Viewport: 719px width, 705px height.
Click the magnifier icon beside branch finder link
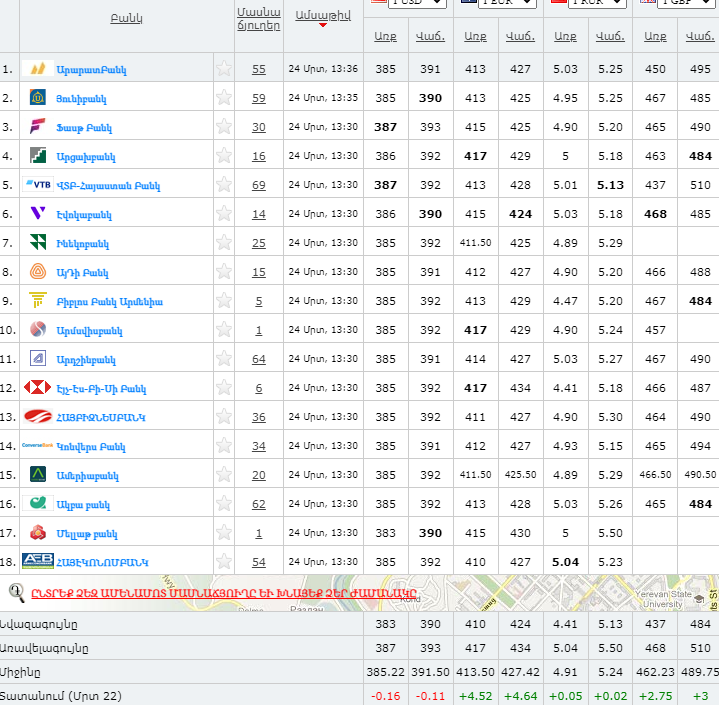click(17, 592)
